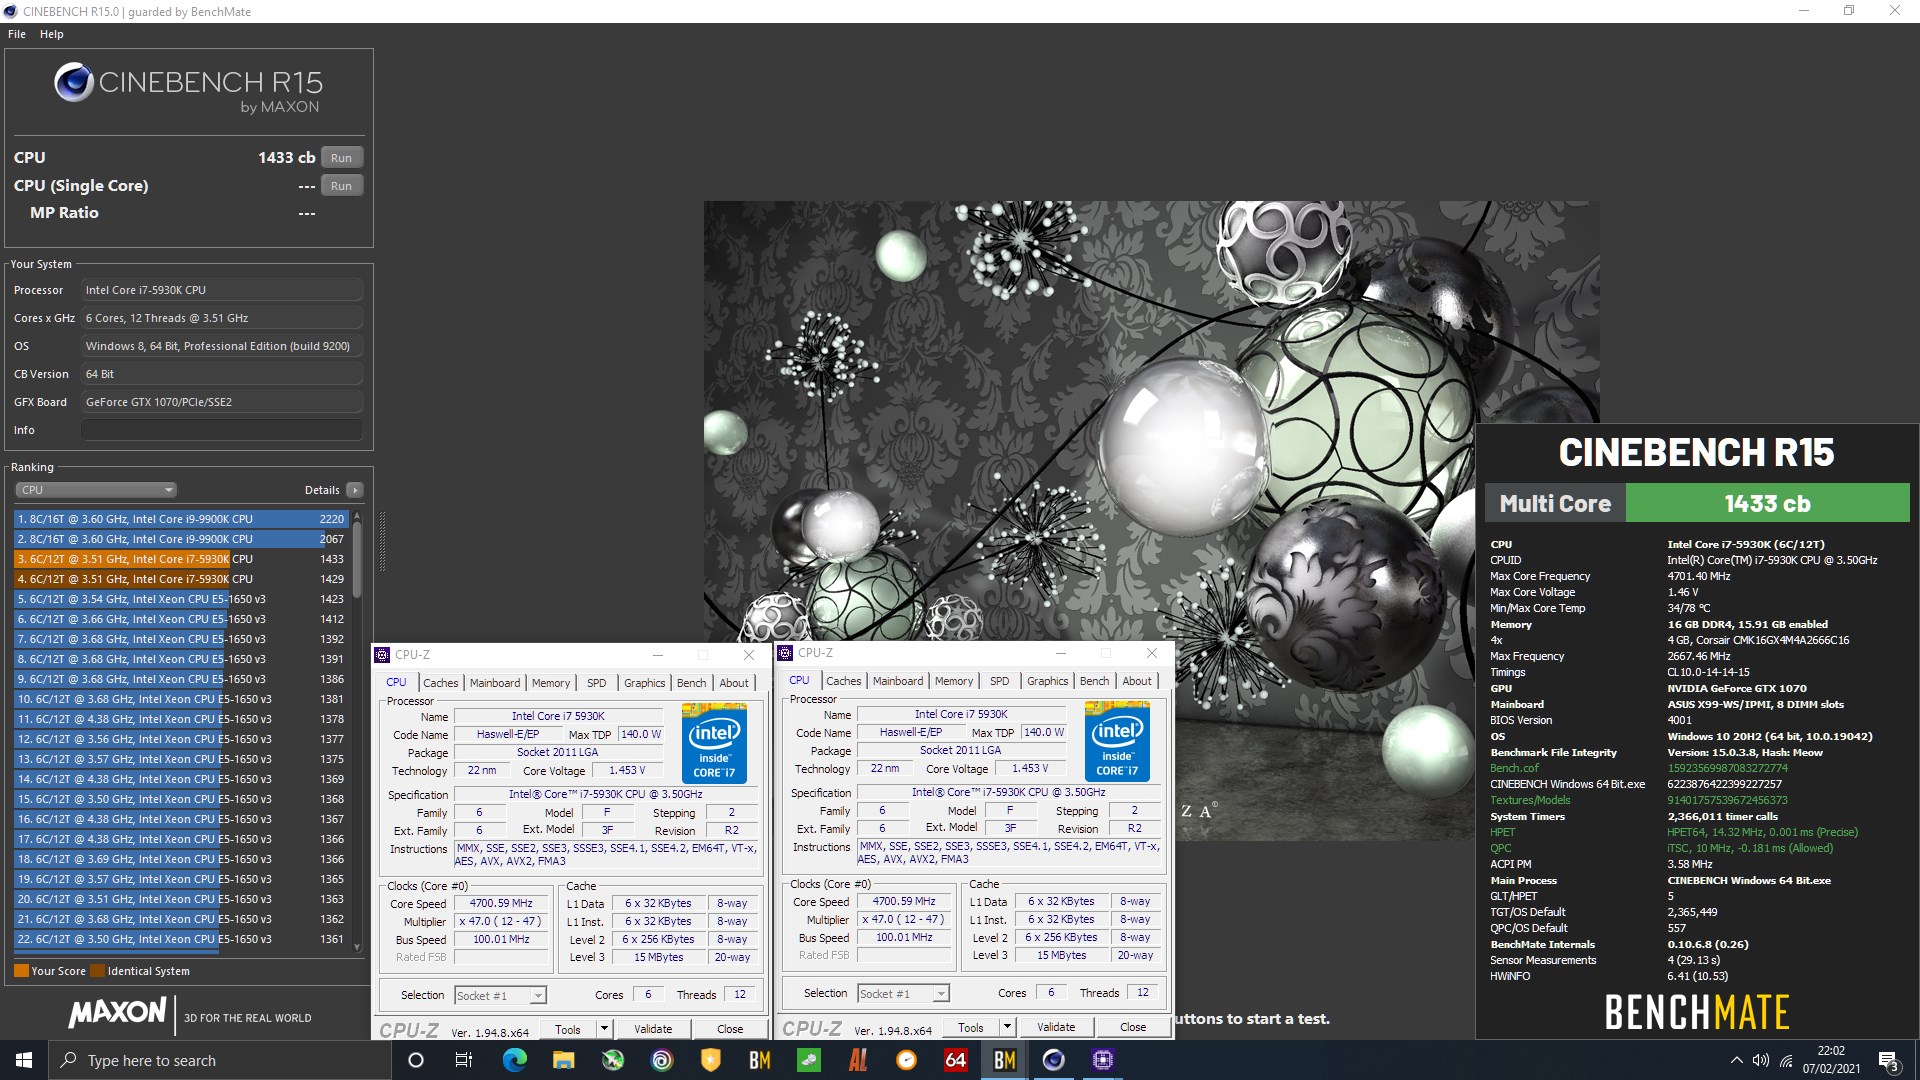Open the green taskbar app icon
Image resolution: width=1920 pixels, height=1080 pixels.
tap(809, 1060)
